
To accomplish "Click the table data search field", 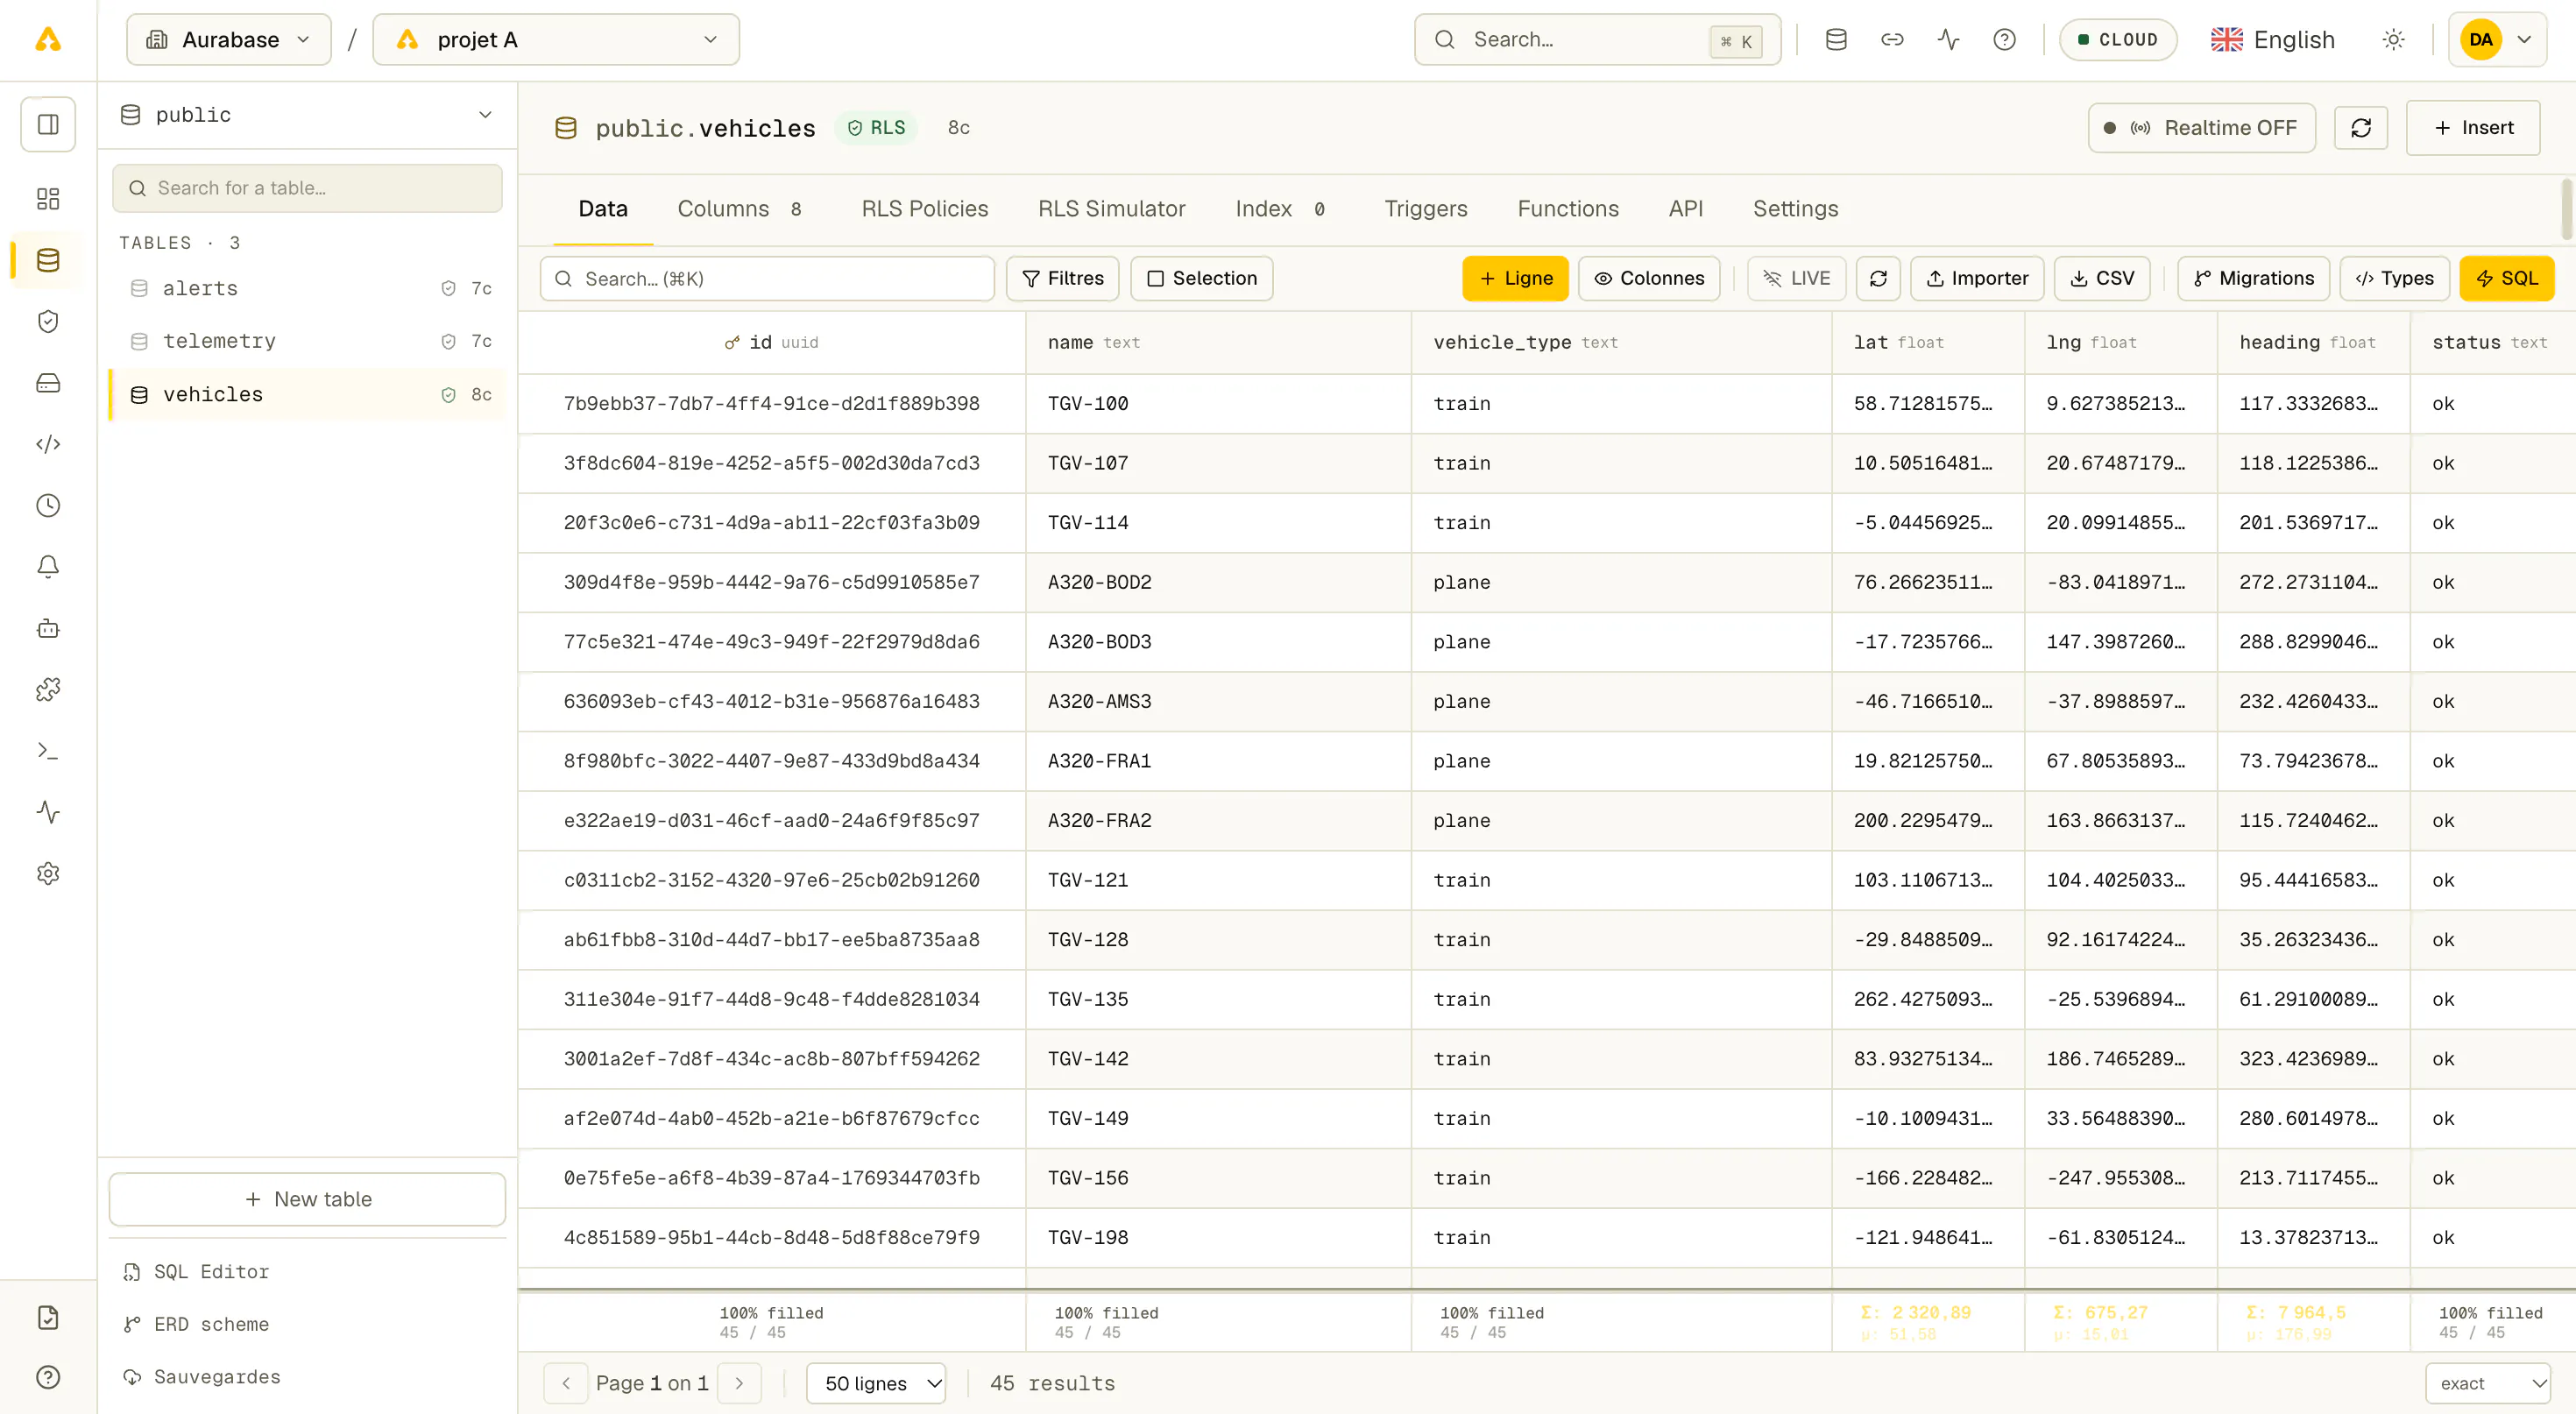I will (x=767, y=278).
